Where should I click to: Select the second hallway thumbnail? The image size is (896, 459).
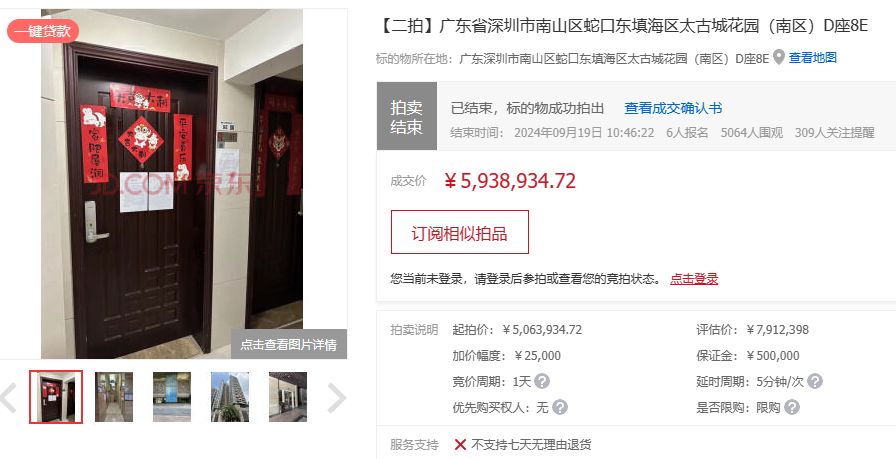click(114, 397)
